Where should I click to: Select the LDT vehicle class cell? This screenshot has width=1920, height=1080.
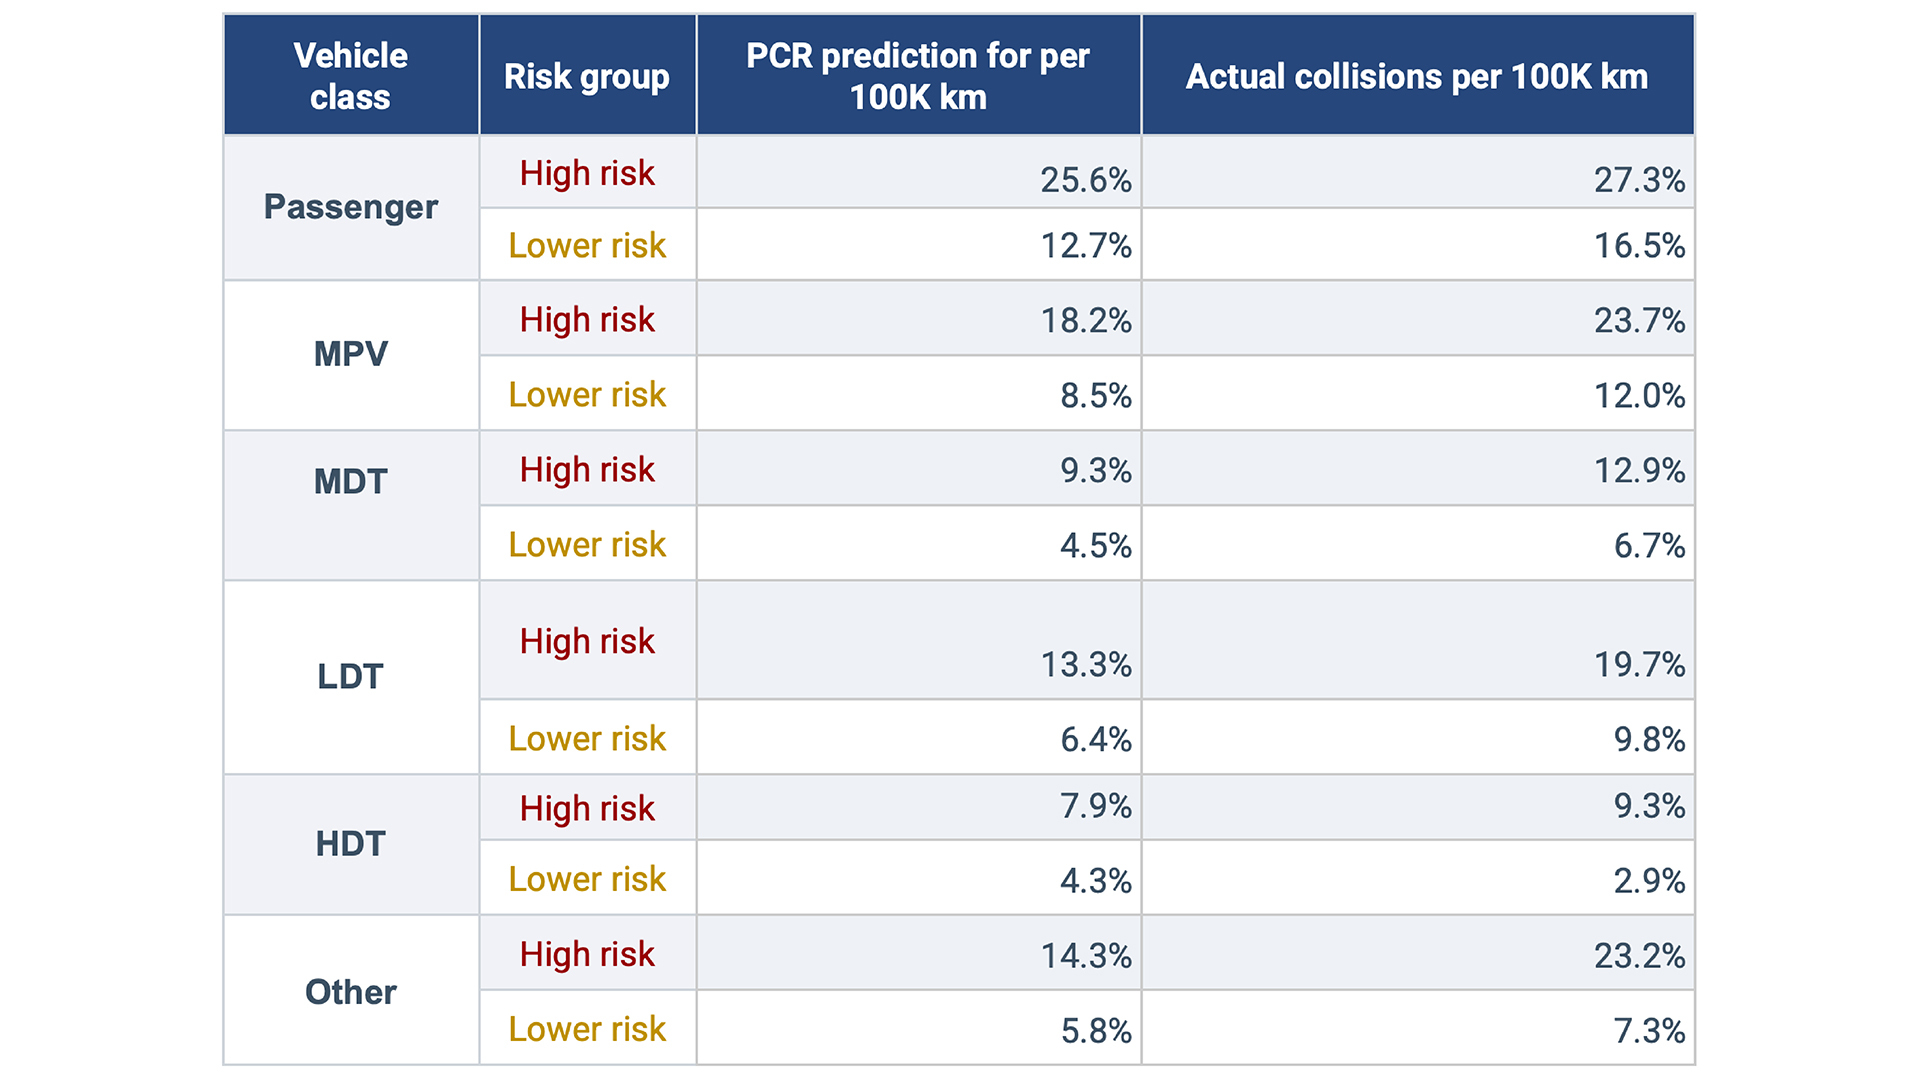click(x=350, y=677)
